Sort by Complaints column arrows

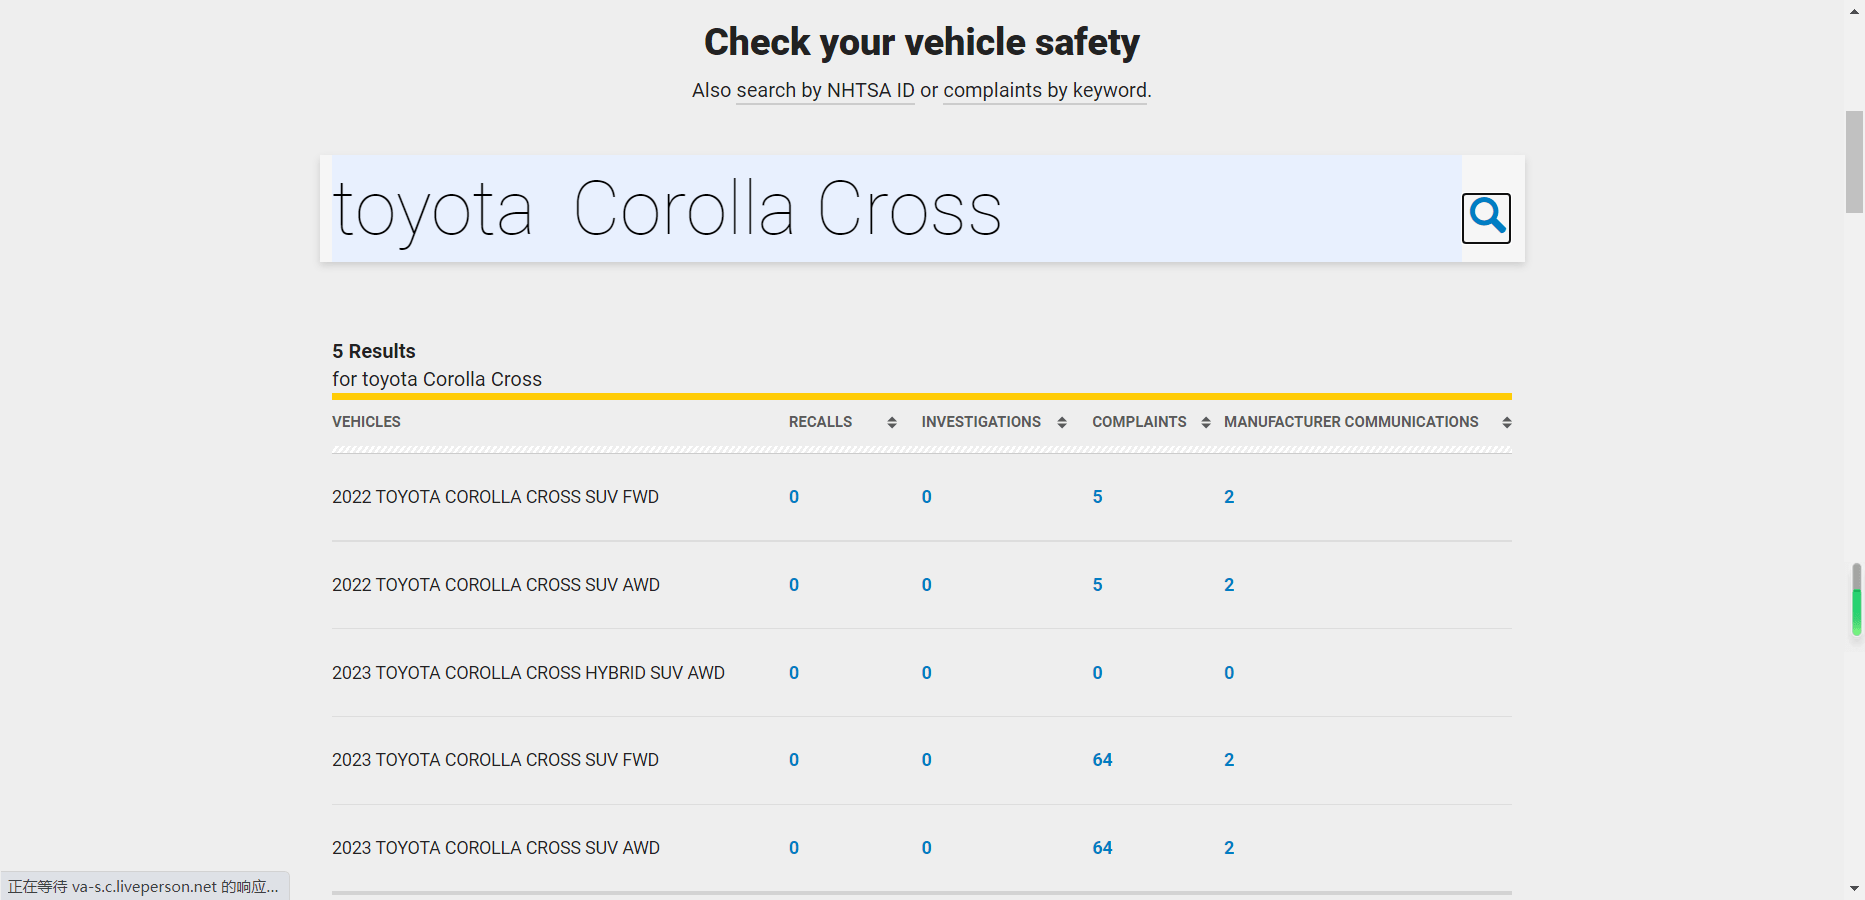tap(1206, 423)
